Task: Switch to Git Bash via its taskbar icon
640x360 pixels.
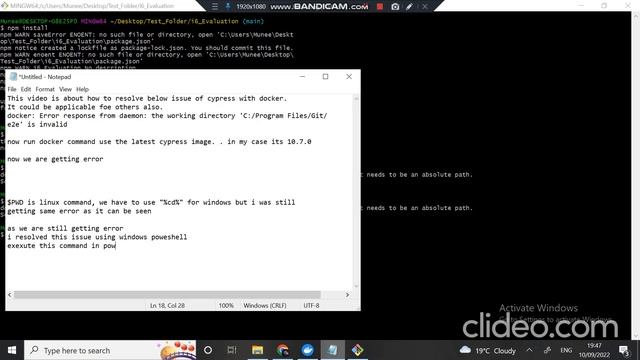Action: tap(357, 350)
